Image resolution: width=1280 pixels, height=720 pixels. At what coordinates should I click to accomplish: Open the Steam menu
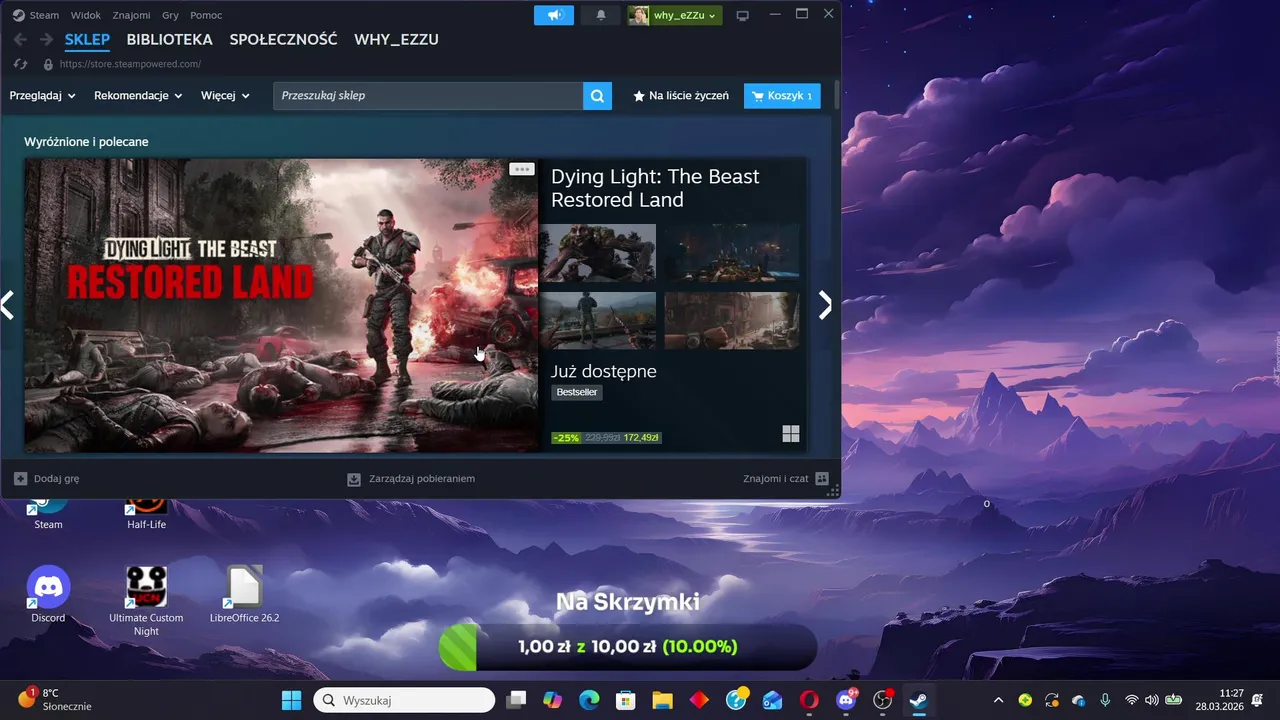pos(44,15)
